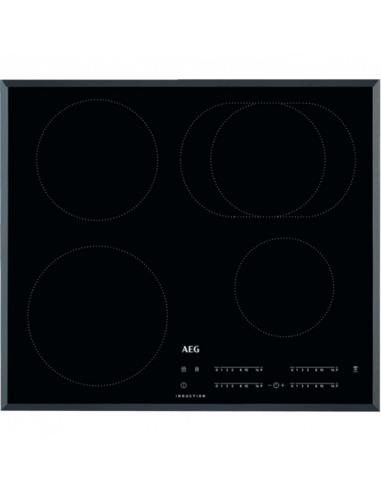Set the upper-left heat slider bar
Viewport: 381px width, 492px height.
239,369
